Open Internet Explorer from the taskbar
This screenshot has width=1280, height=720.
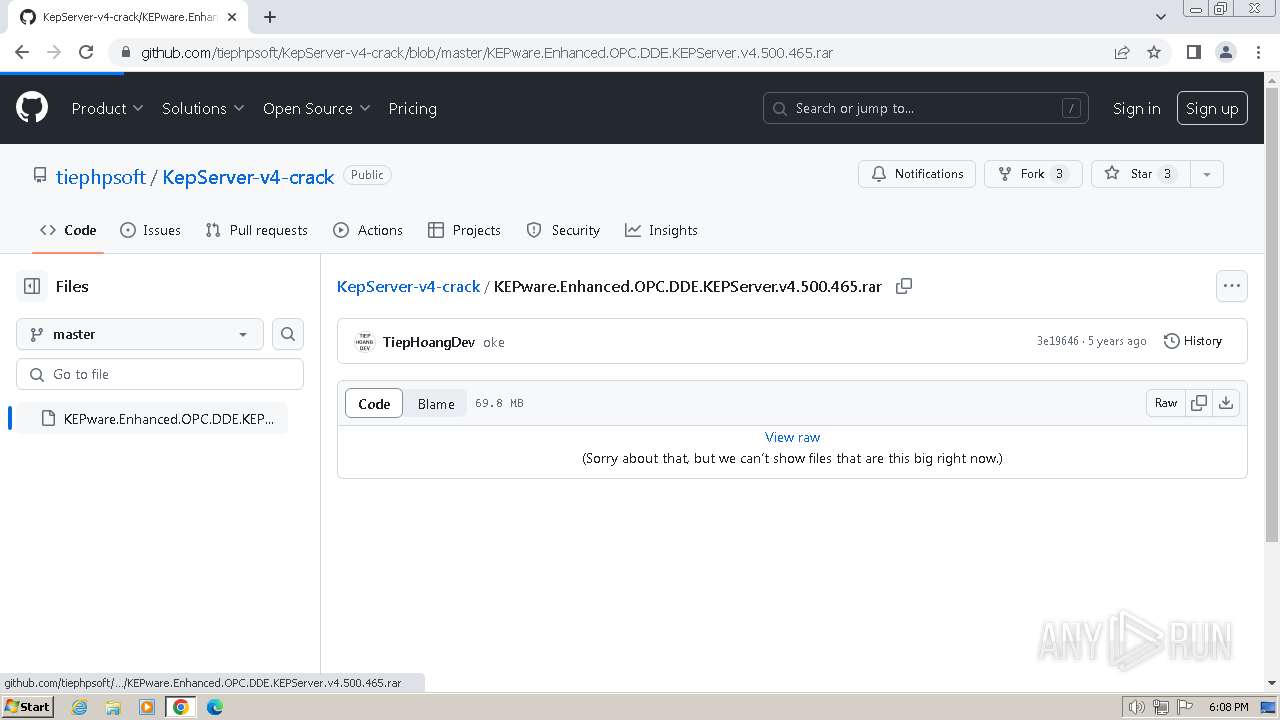point(80,707)
